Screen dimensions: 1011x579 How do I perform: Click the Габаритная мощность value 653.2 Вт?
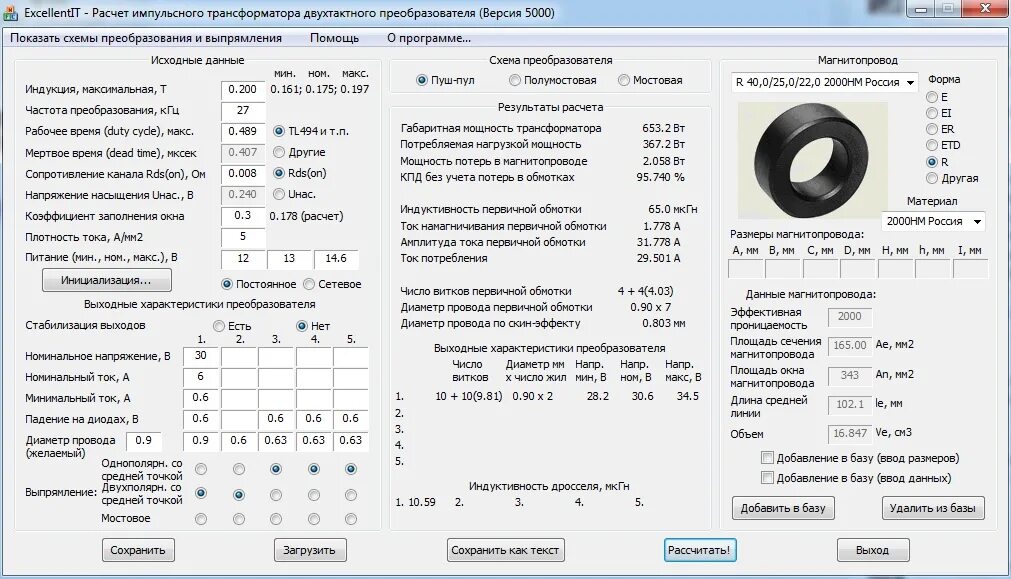663,128
